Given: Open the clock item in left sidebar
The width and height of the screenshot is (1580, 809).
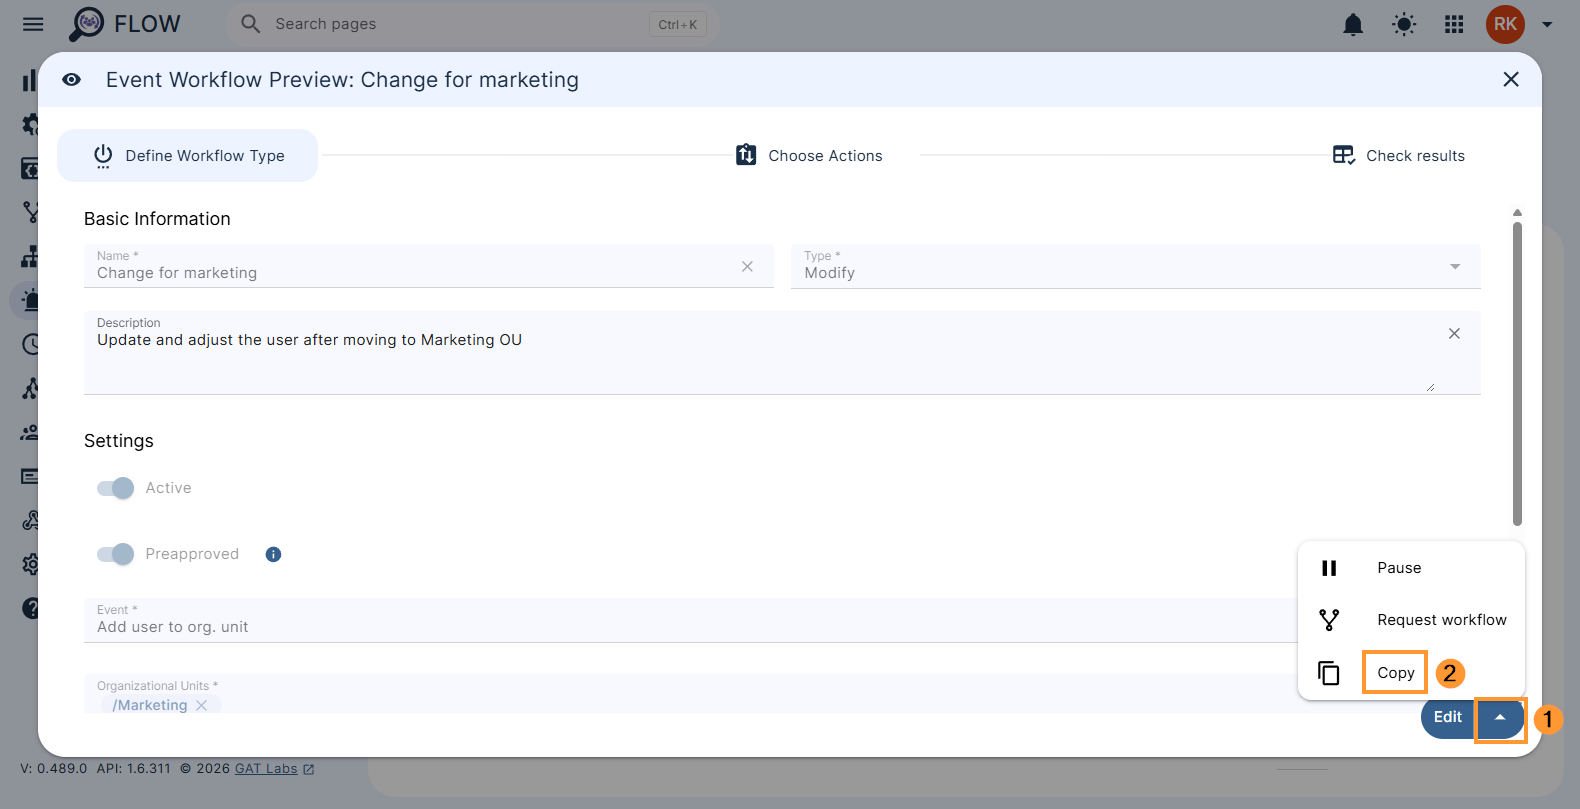Looking at the screenshot, I should tap(31, 344).
